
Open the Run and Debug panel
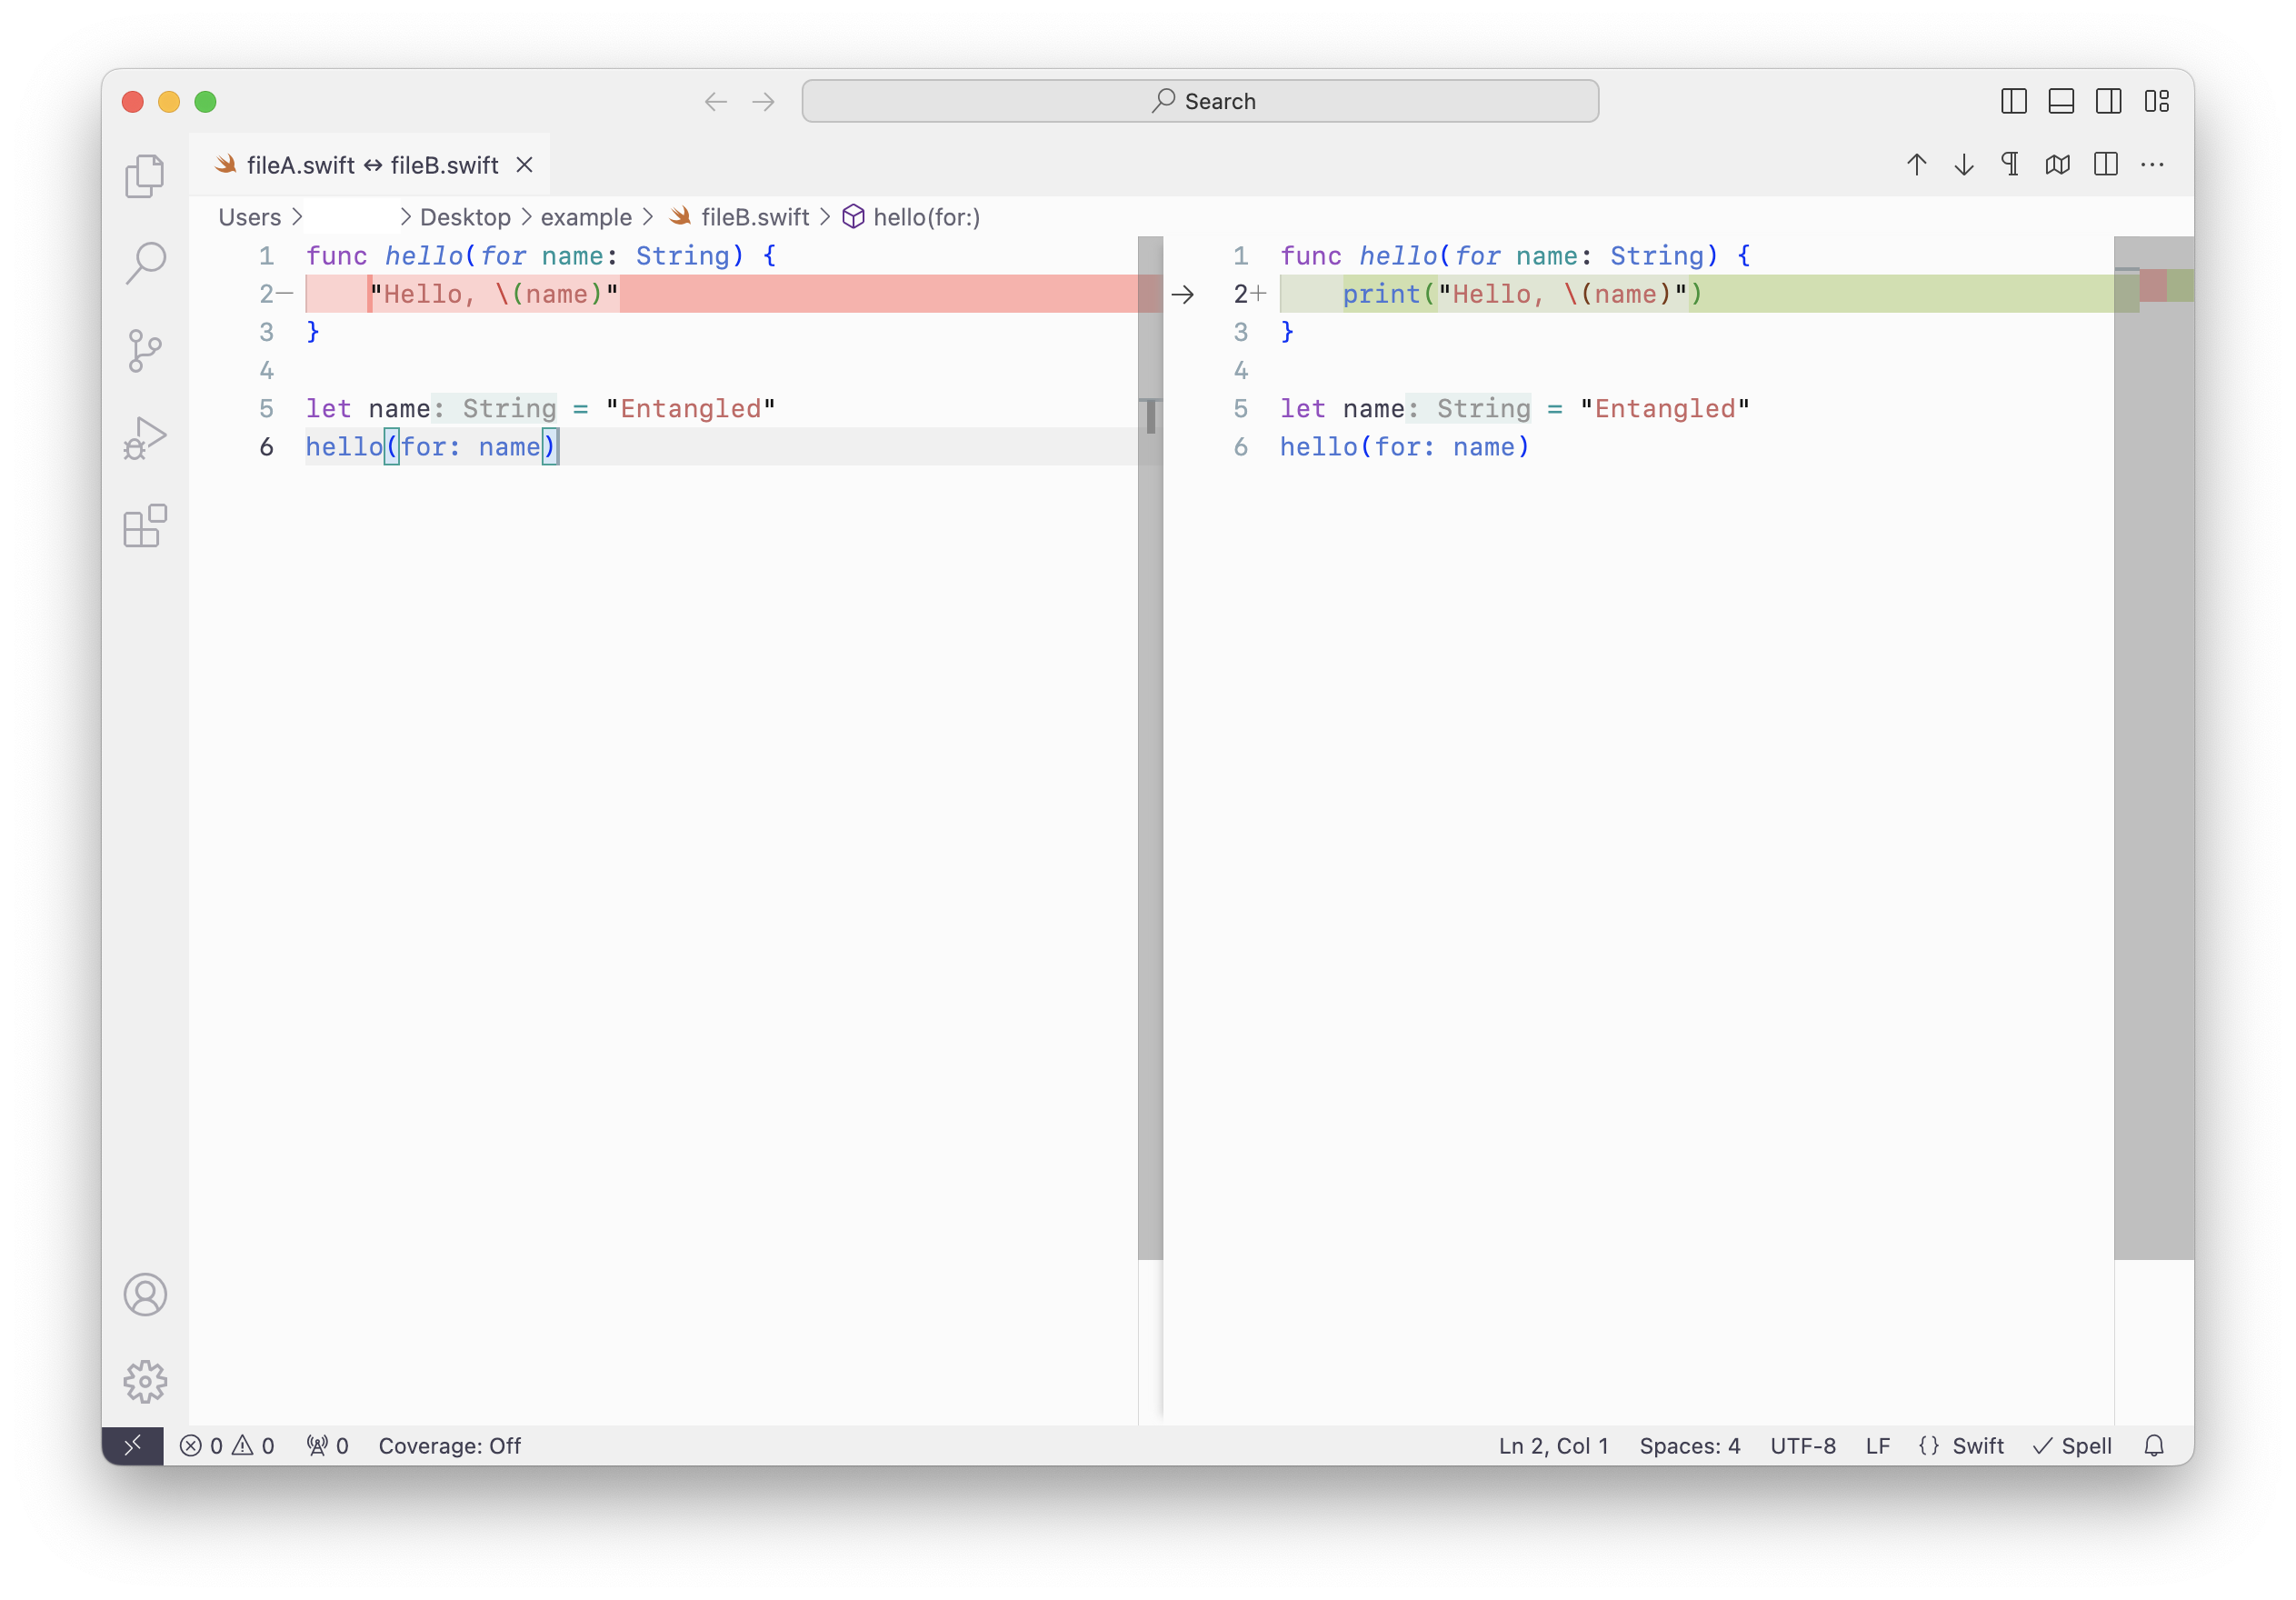click(x=145, y=437)
